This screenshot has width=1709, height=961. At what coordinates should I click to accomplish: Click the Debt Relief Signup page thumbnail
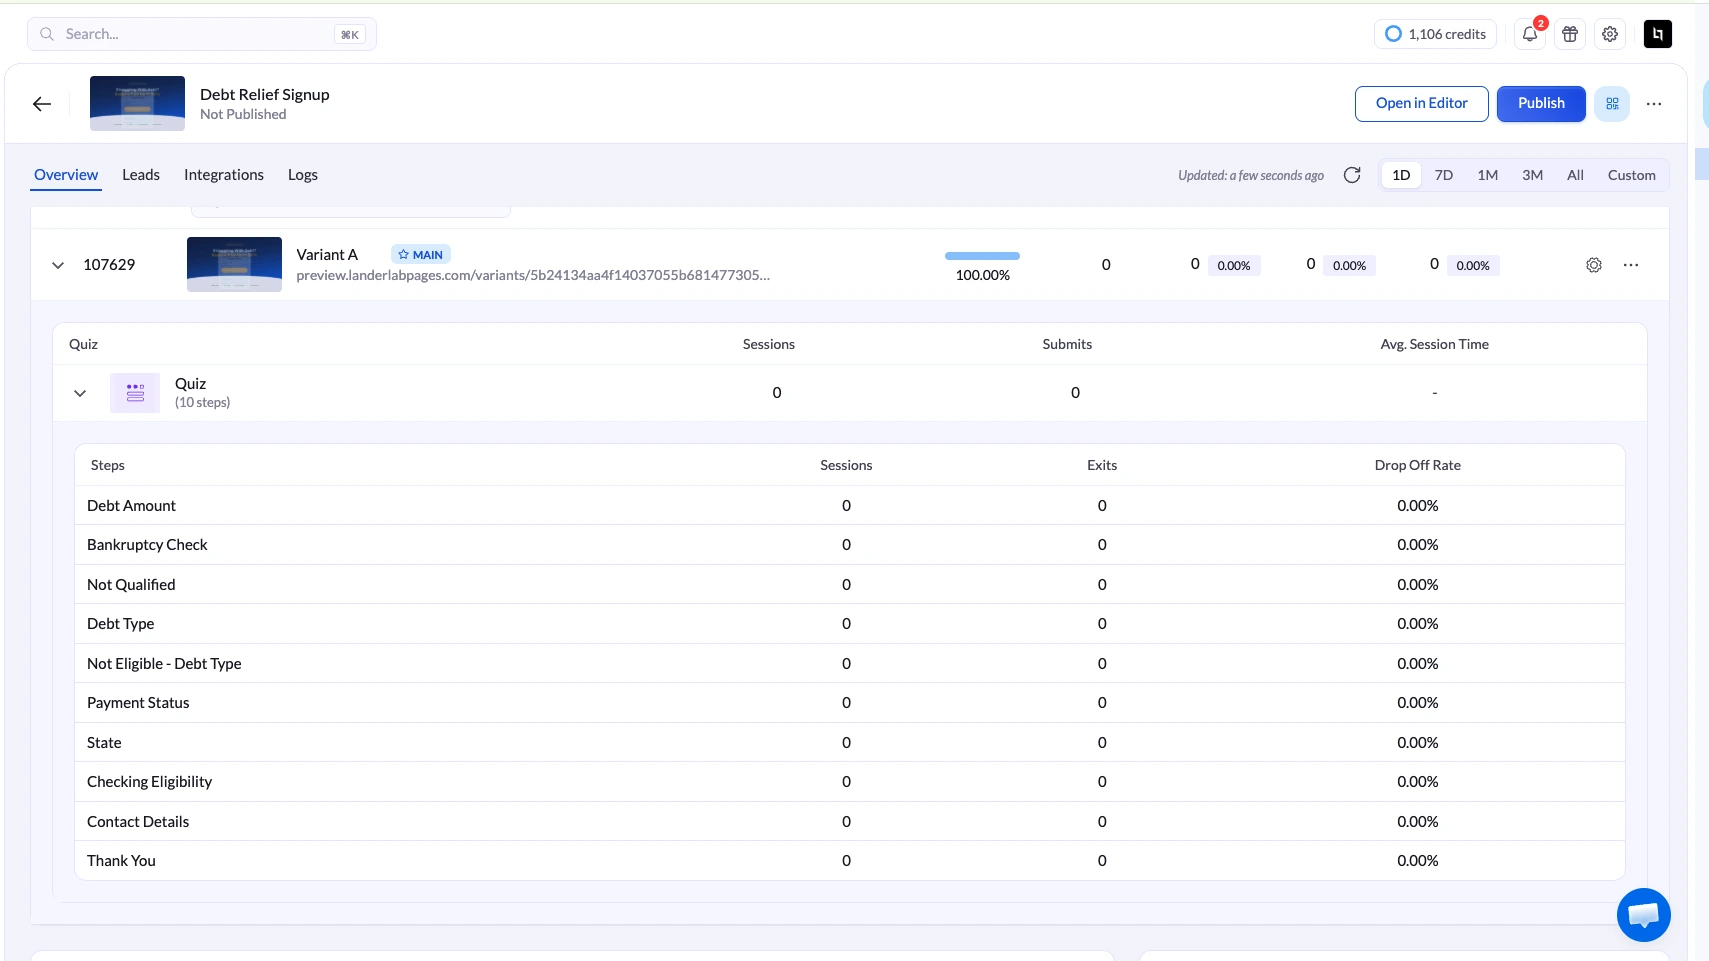click(137, 104)
